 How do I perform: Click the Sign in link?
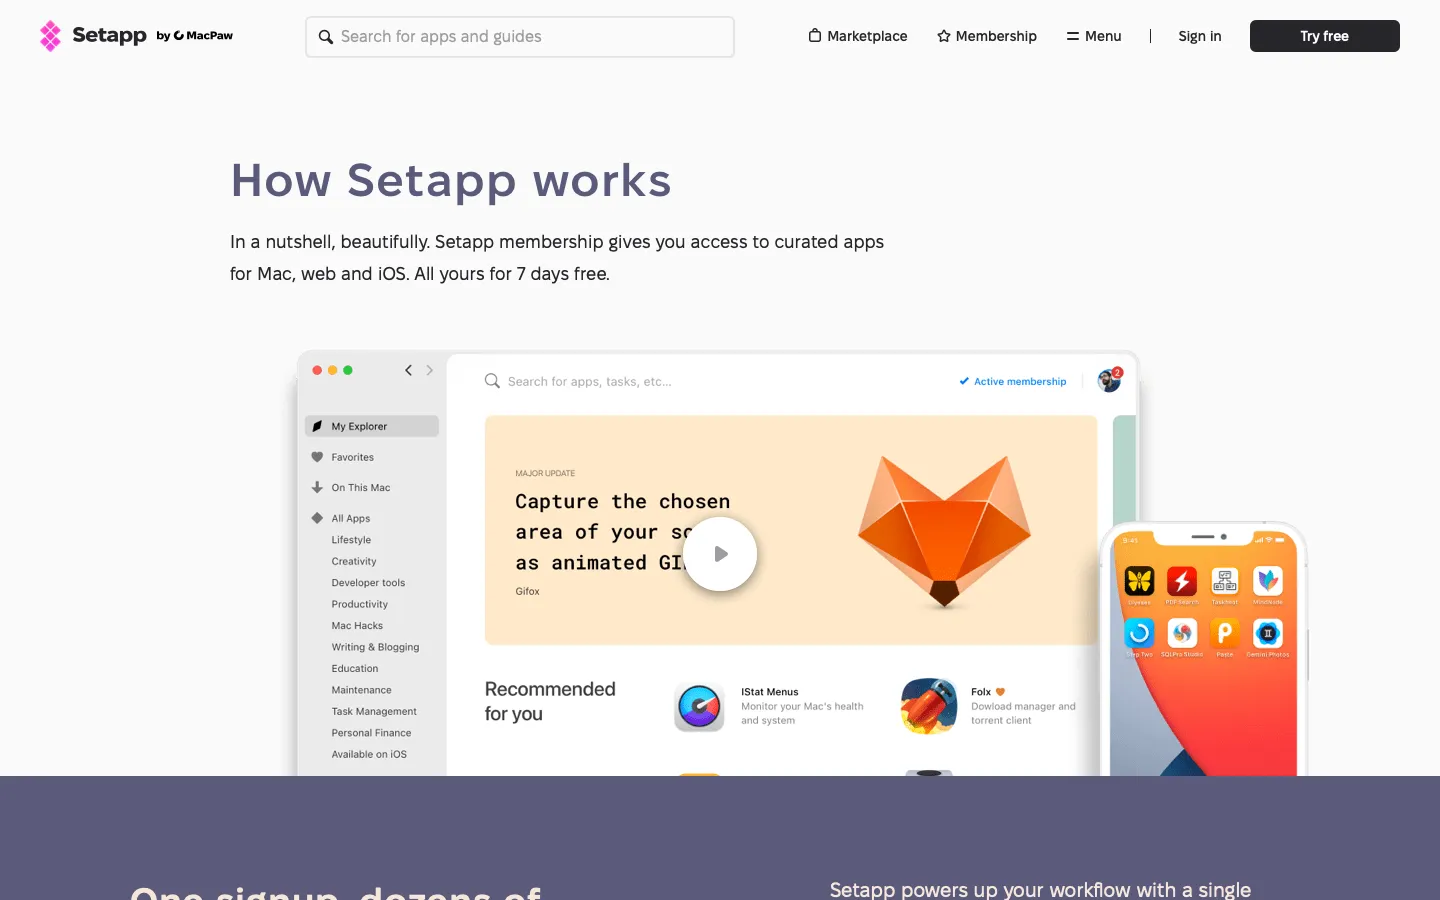tap(1200, 36)
